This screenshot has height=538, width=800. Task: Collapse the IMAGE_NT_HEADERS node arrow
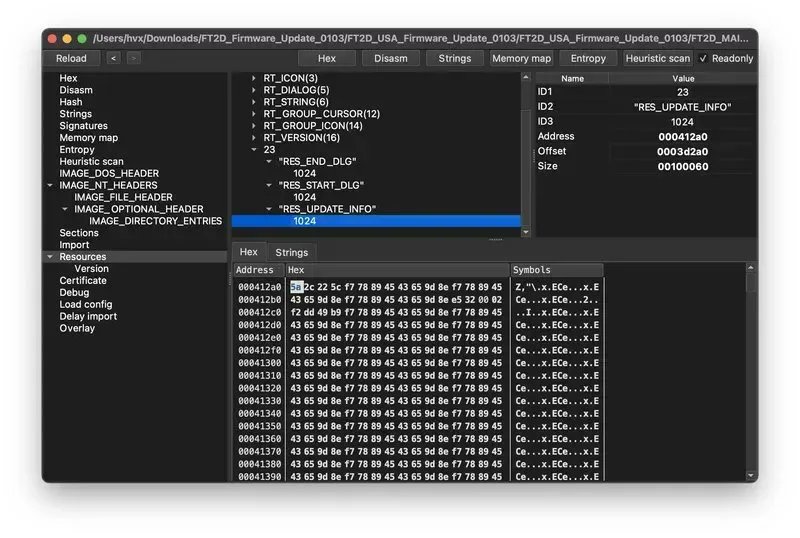coord(51,185)
